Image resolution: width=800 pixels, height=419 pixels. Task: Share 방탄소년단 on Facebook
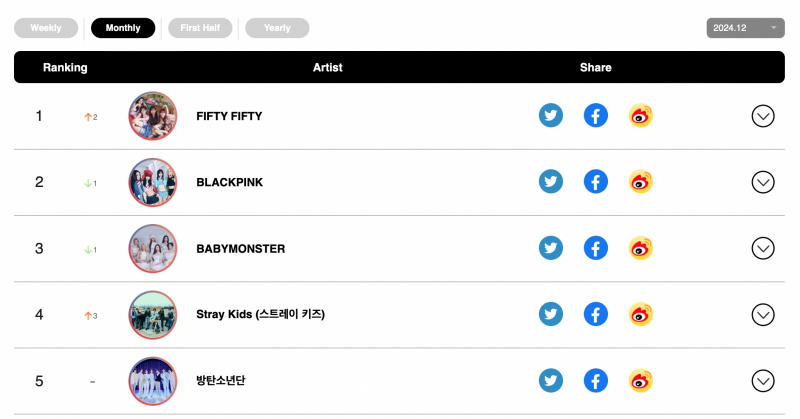point(595,381)
